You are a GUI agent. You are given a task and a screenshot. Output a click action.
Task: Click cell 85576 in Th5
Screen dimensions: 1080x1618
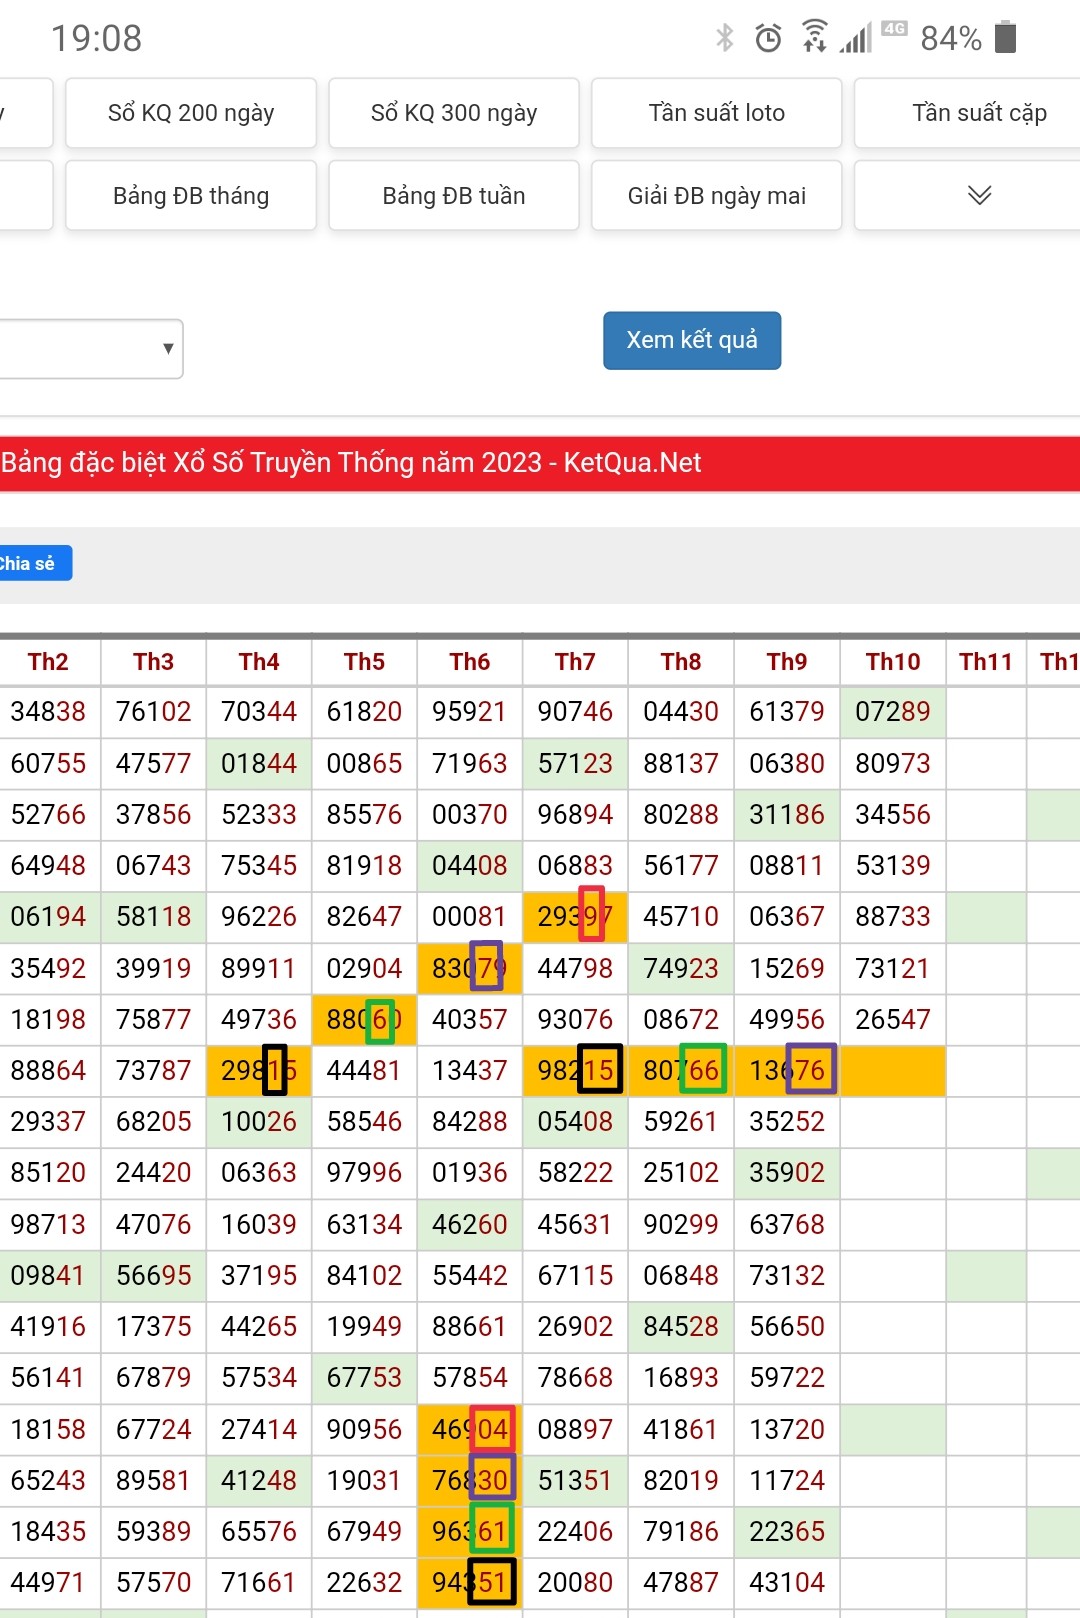(x=365, y=815)
